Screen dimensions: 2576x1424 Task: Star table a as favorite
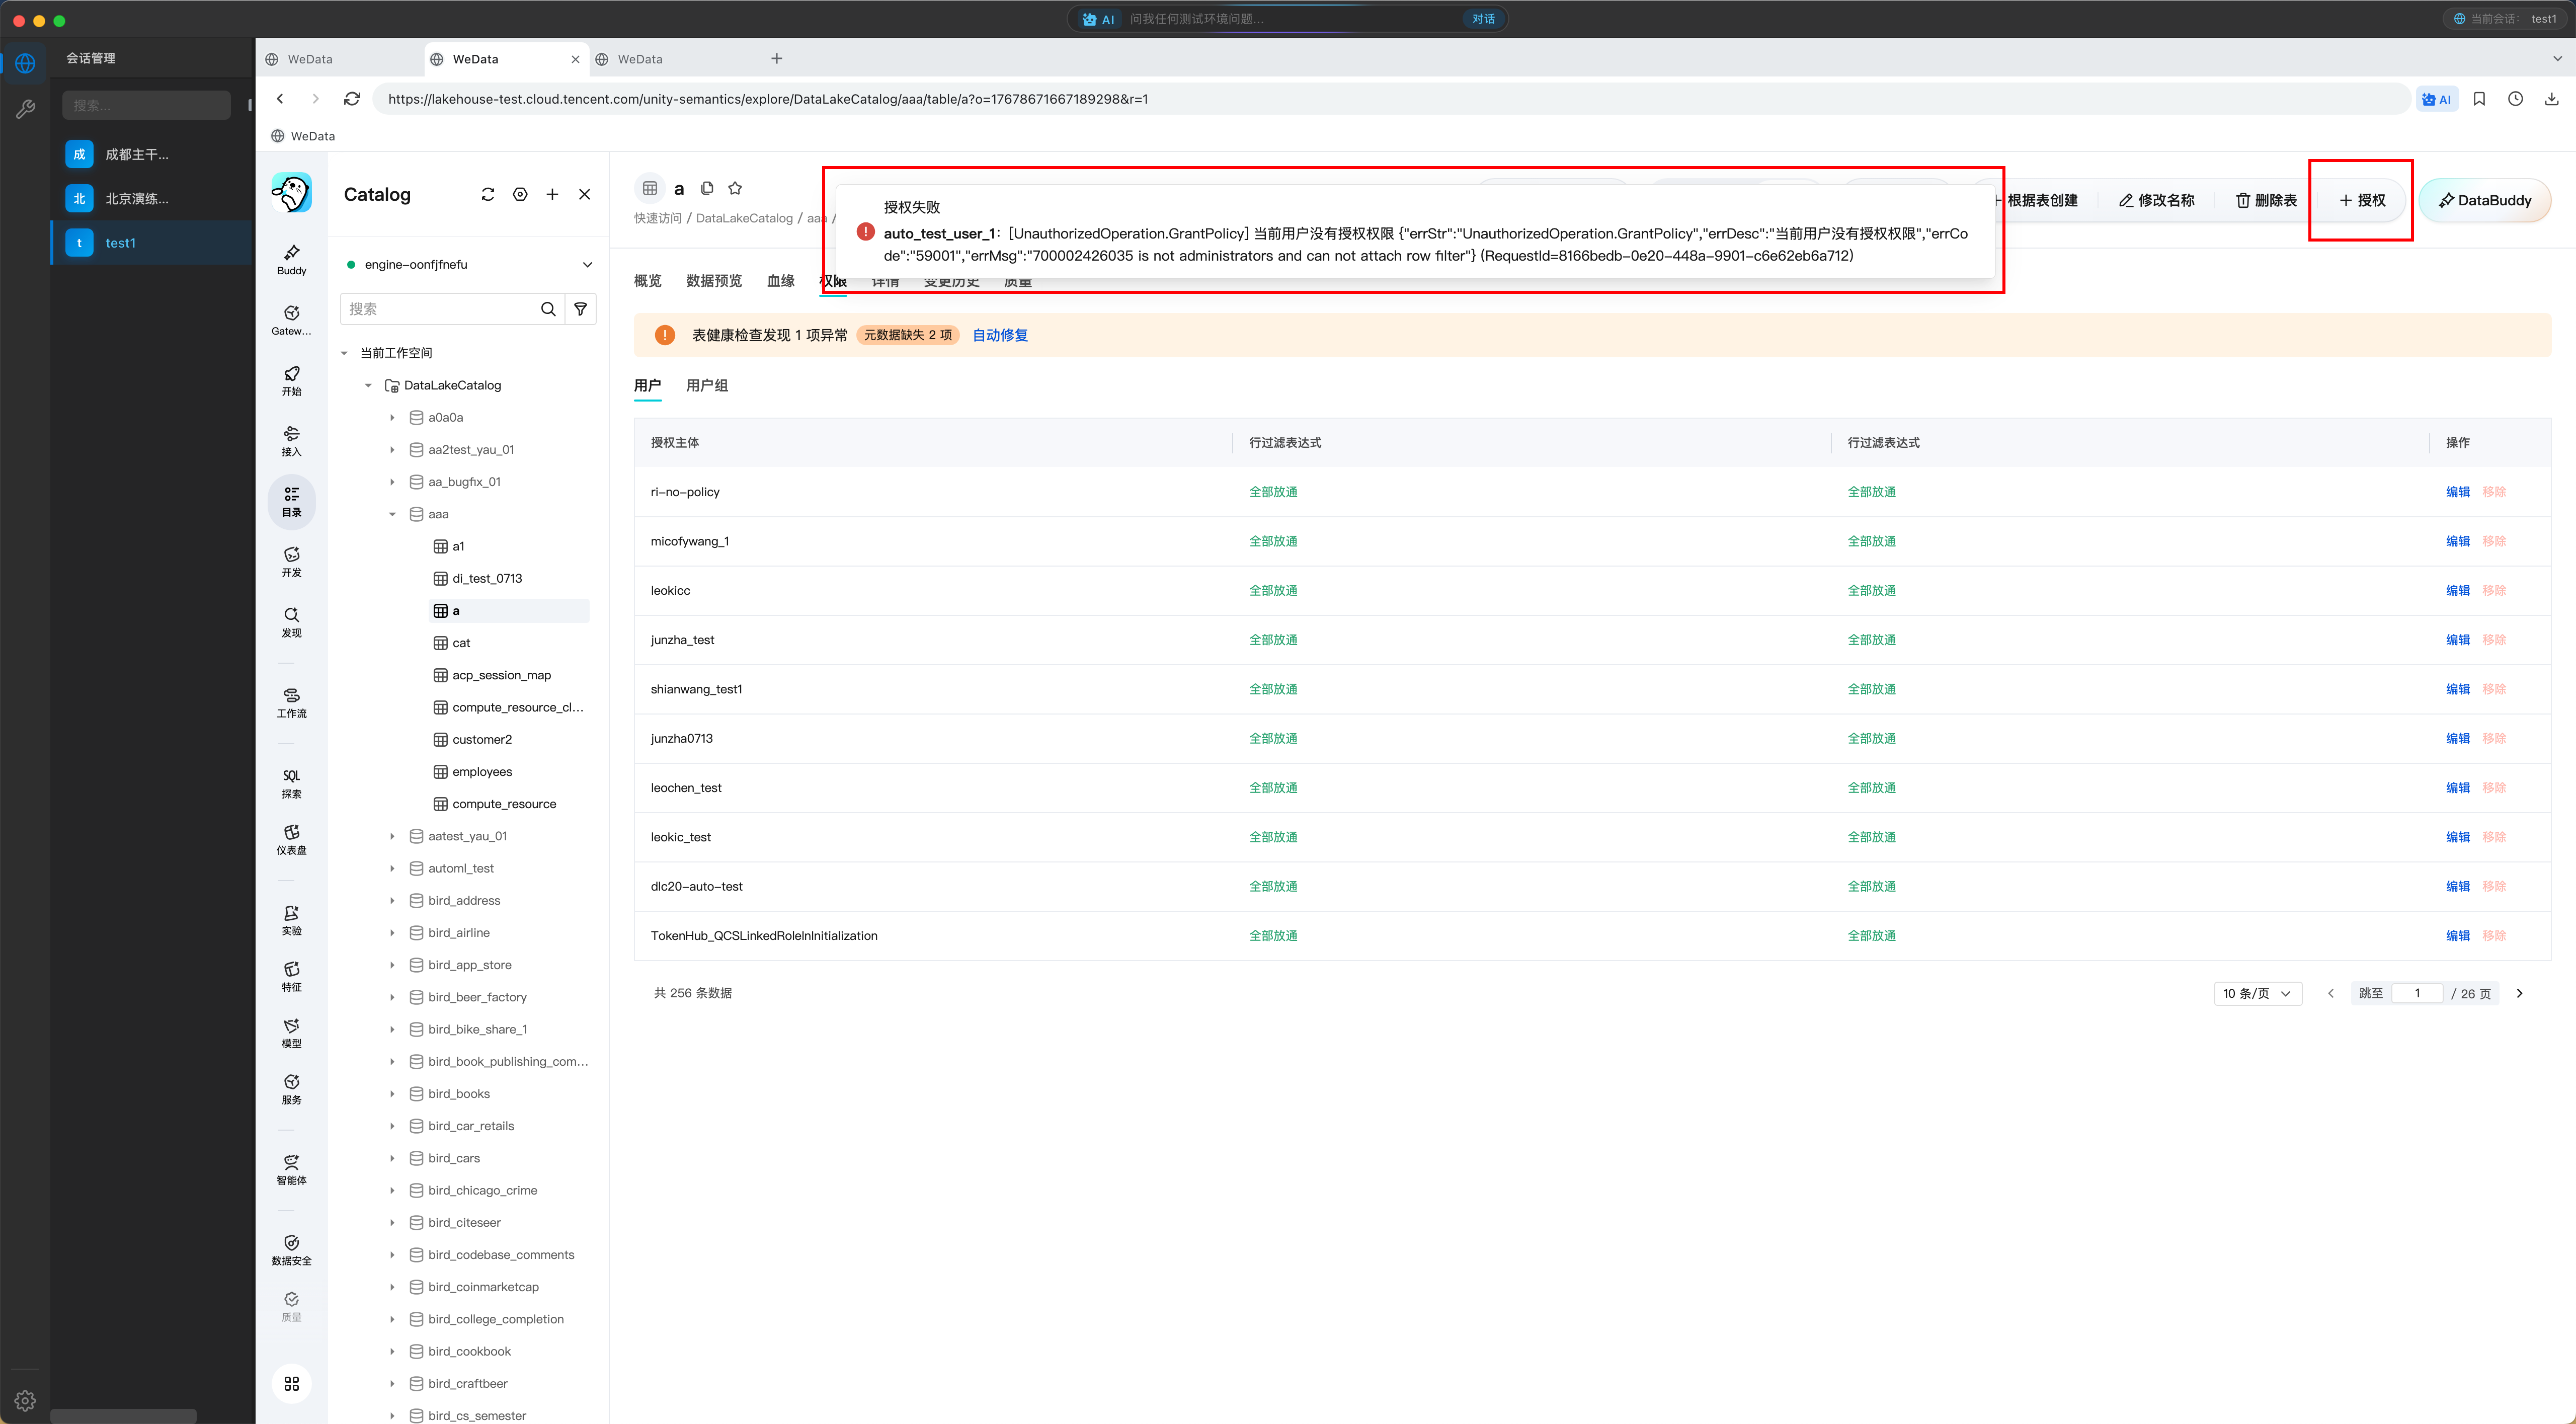735,188
